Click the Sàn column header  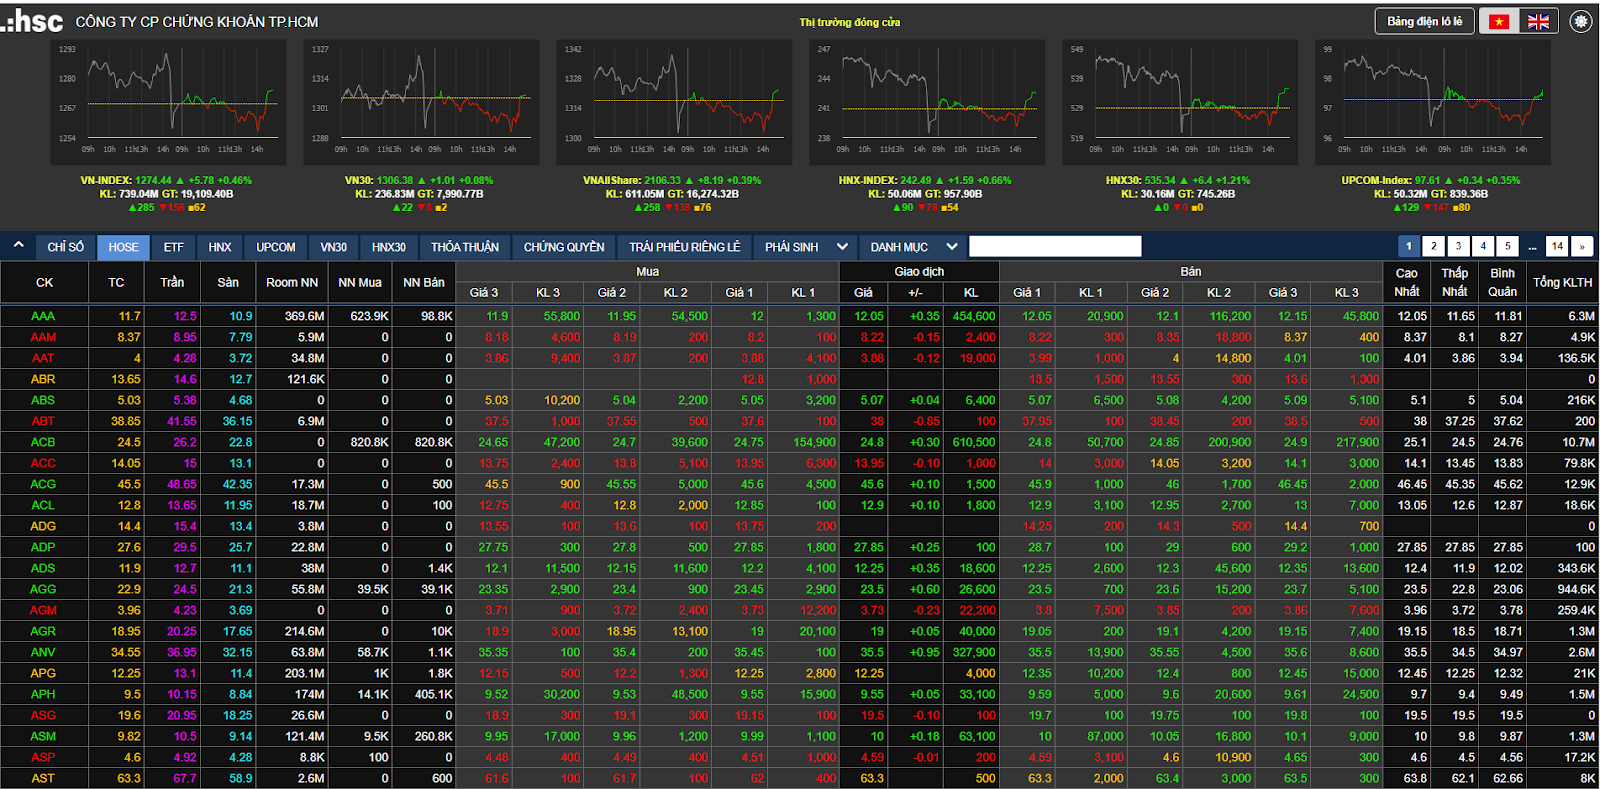[x=228, y=283]
